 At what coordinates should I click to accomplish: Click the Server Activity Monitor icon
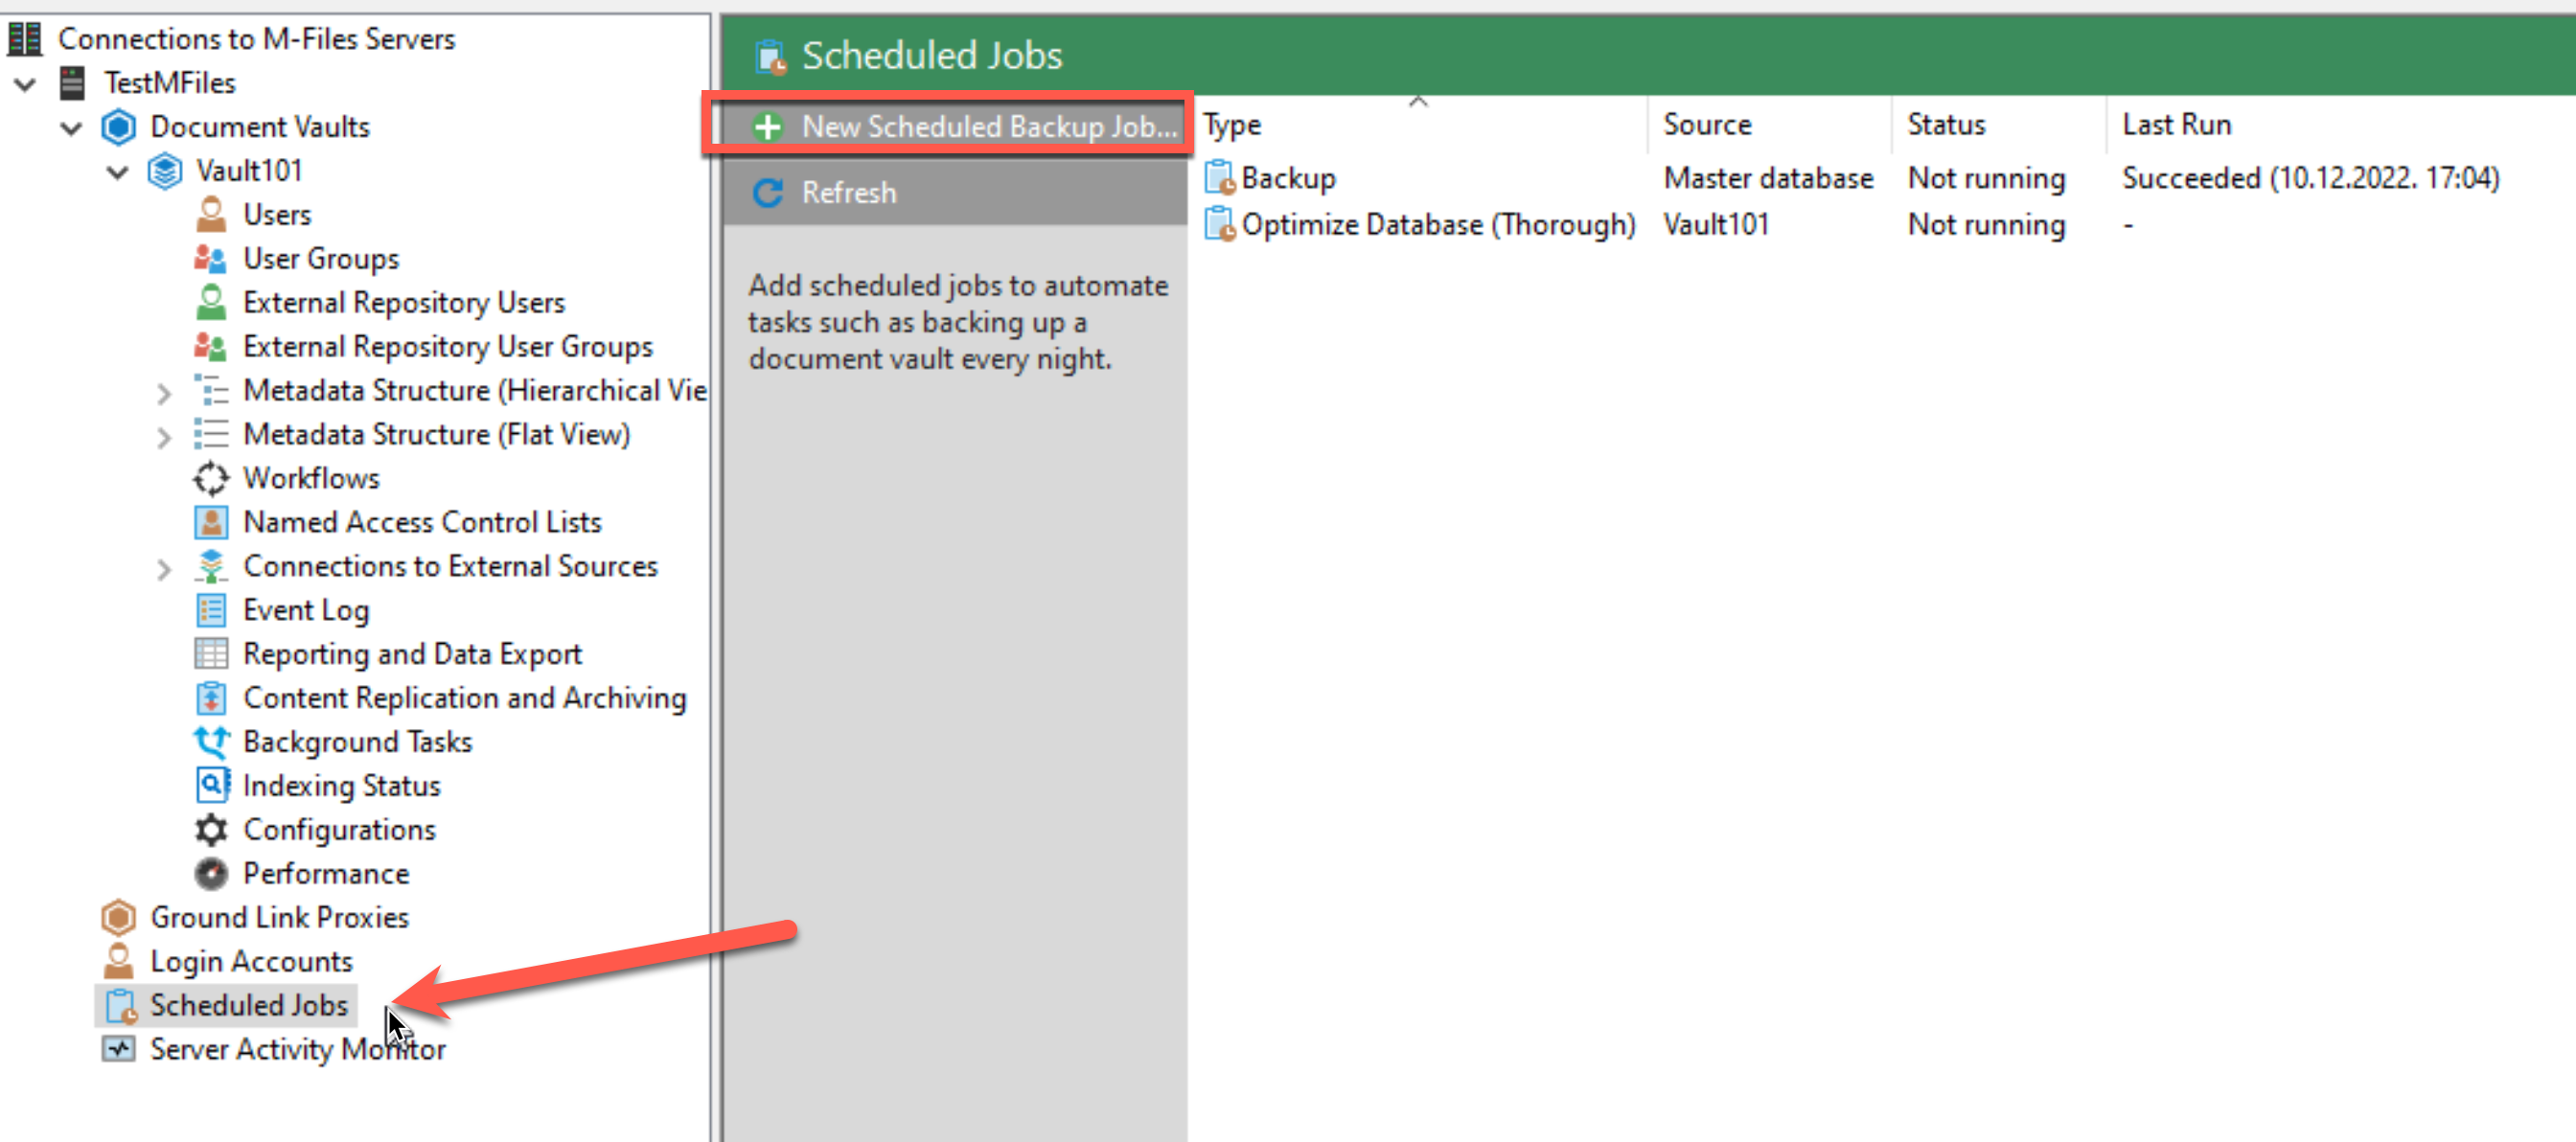[118, 1049]
